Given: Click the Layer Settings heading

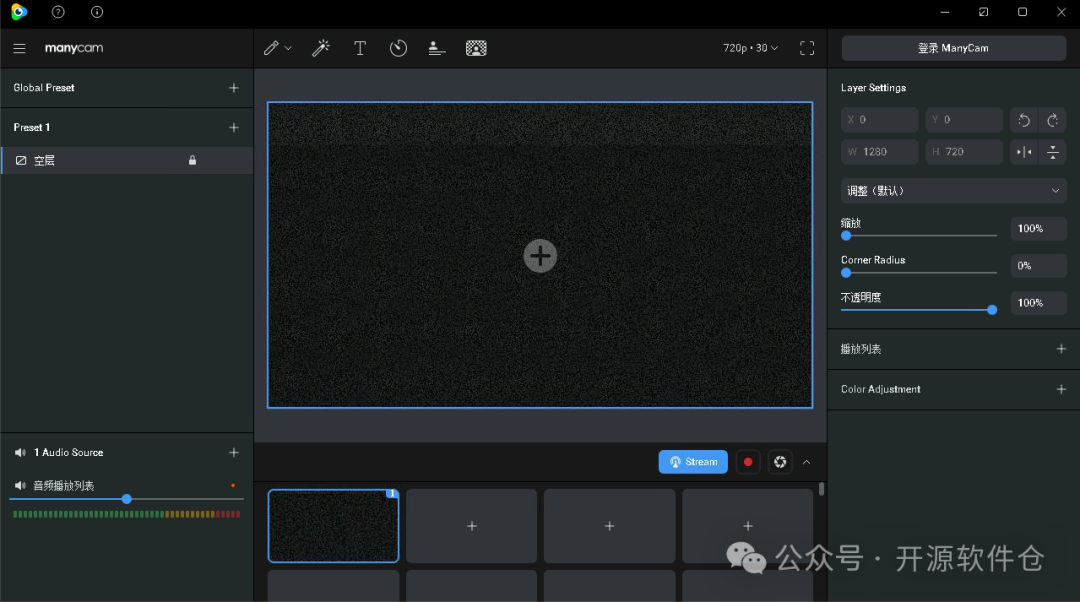Looking at the screenshot, I should pos(873,87).
